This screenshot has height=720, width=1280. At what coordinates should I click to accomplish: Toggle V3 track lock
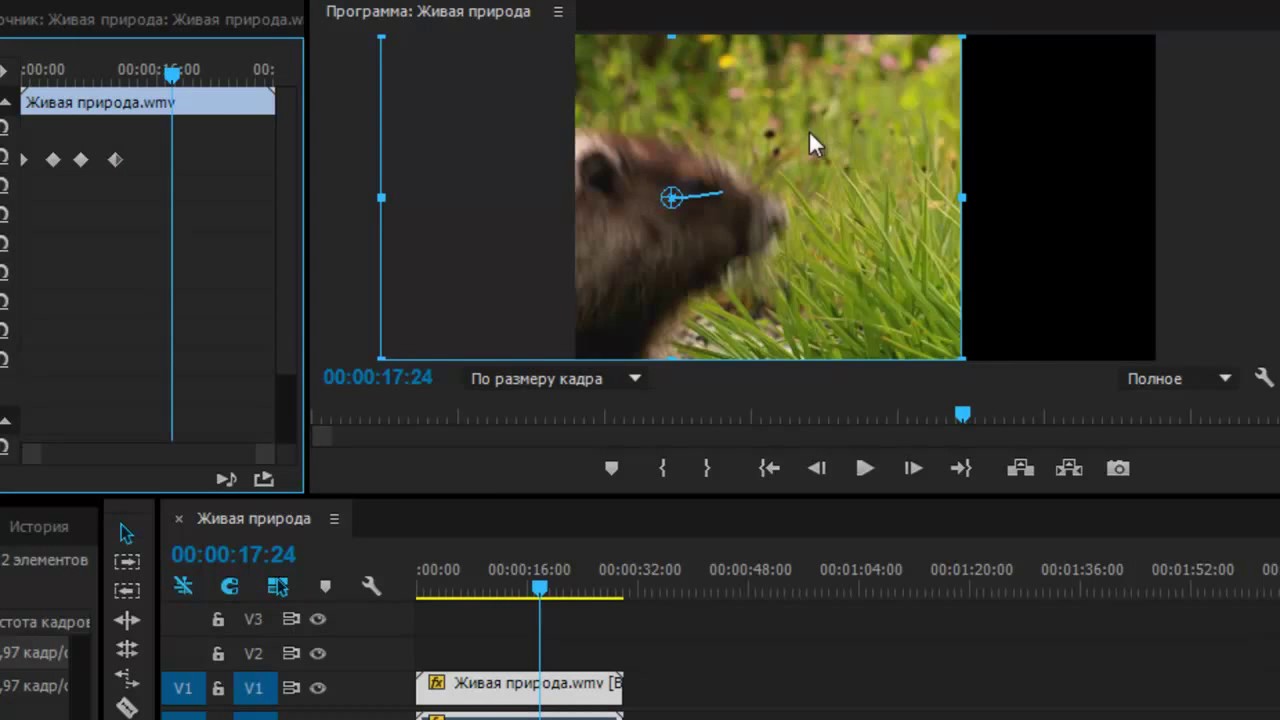[218, 620]
